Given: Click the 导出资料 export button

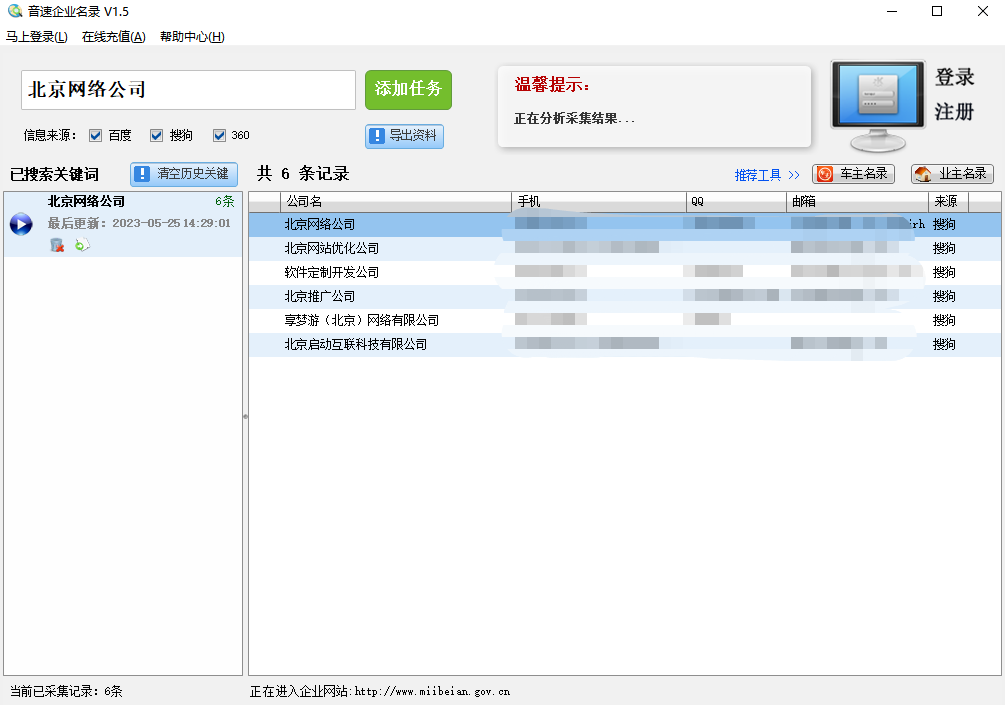Looking at the screenshot, I should pyautogui.click(x=404, y=136).
